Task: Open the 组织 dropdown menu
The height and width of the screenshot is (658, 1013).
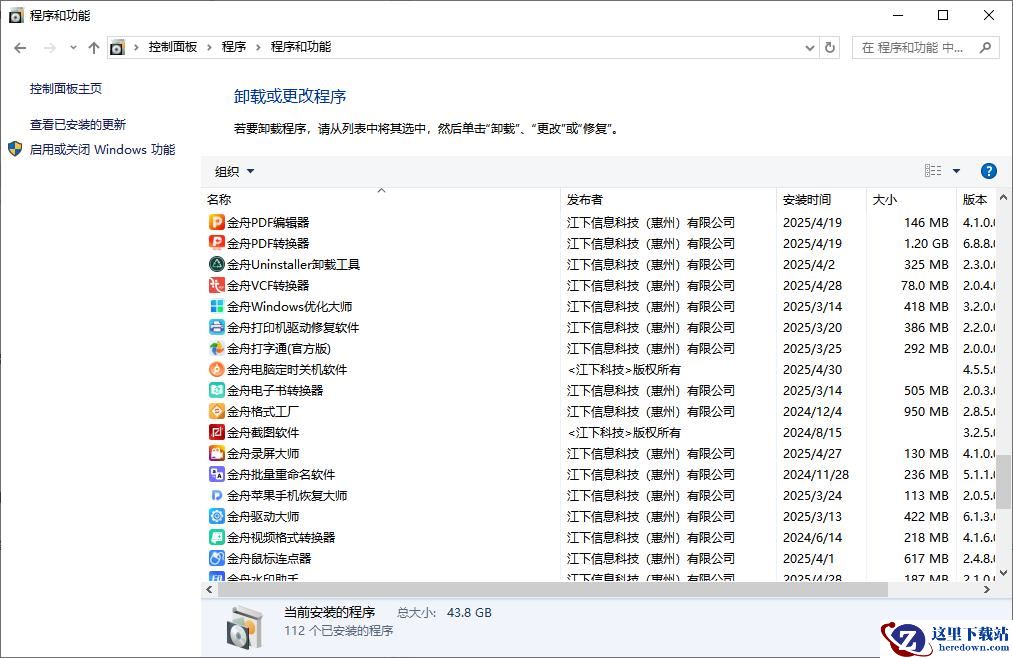Action: click(235, 171)
